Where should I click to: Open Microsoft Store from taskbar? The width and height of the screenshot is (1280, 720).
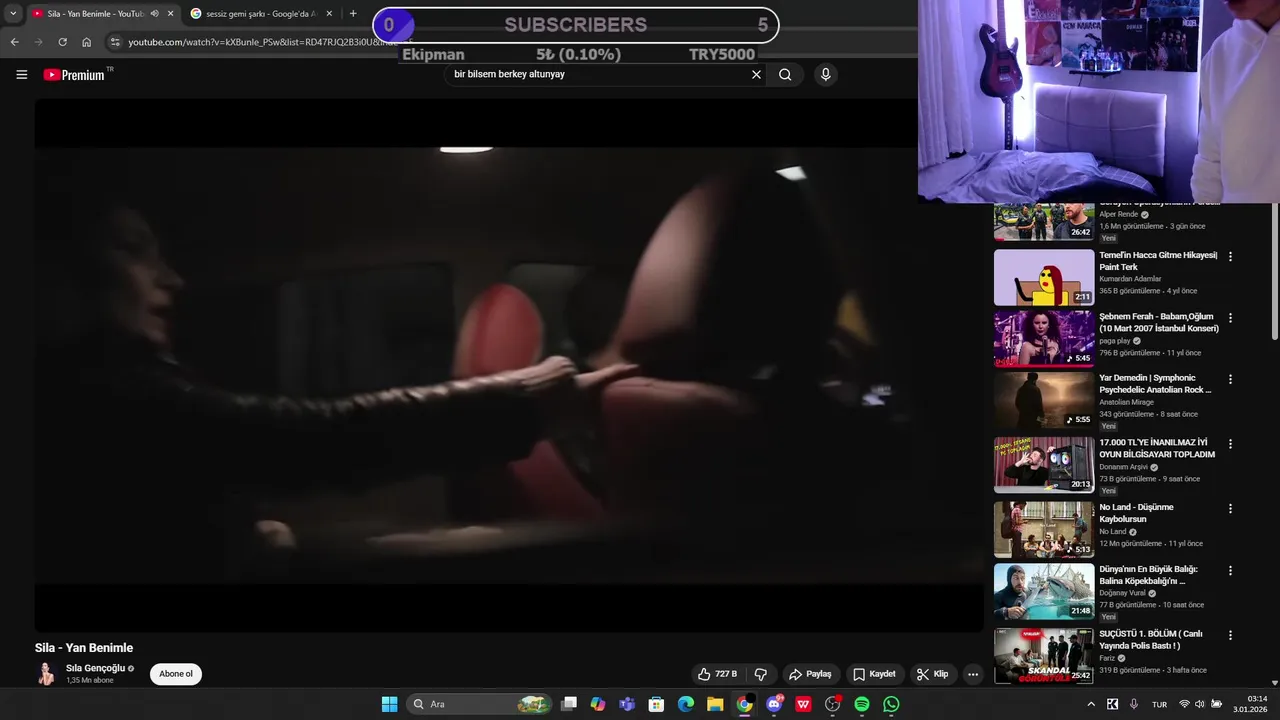pyautogui.click(x=656, y=704)
